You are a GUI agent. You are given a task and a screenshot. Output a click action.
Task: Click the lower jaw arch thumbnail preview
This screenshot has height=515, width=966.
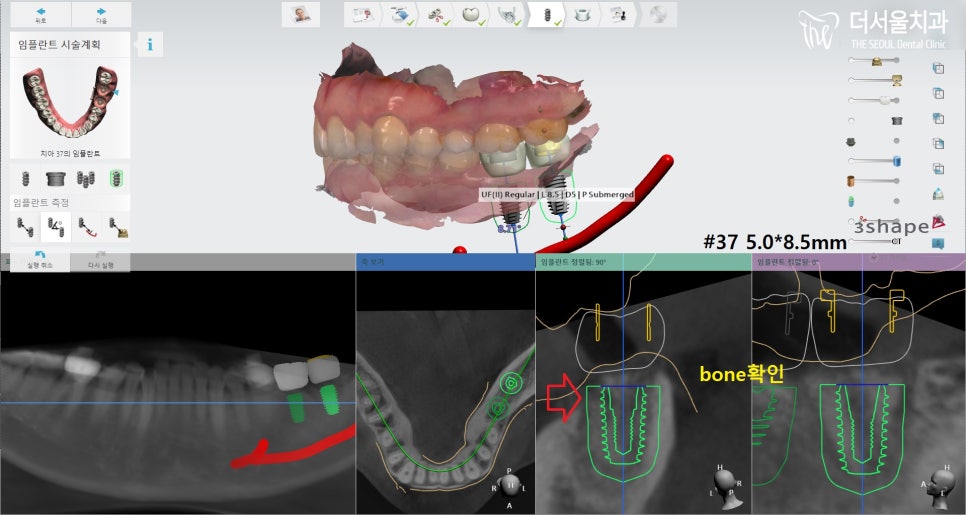(70, 103)
